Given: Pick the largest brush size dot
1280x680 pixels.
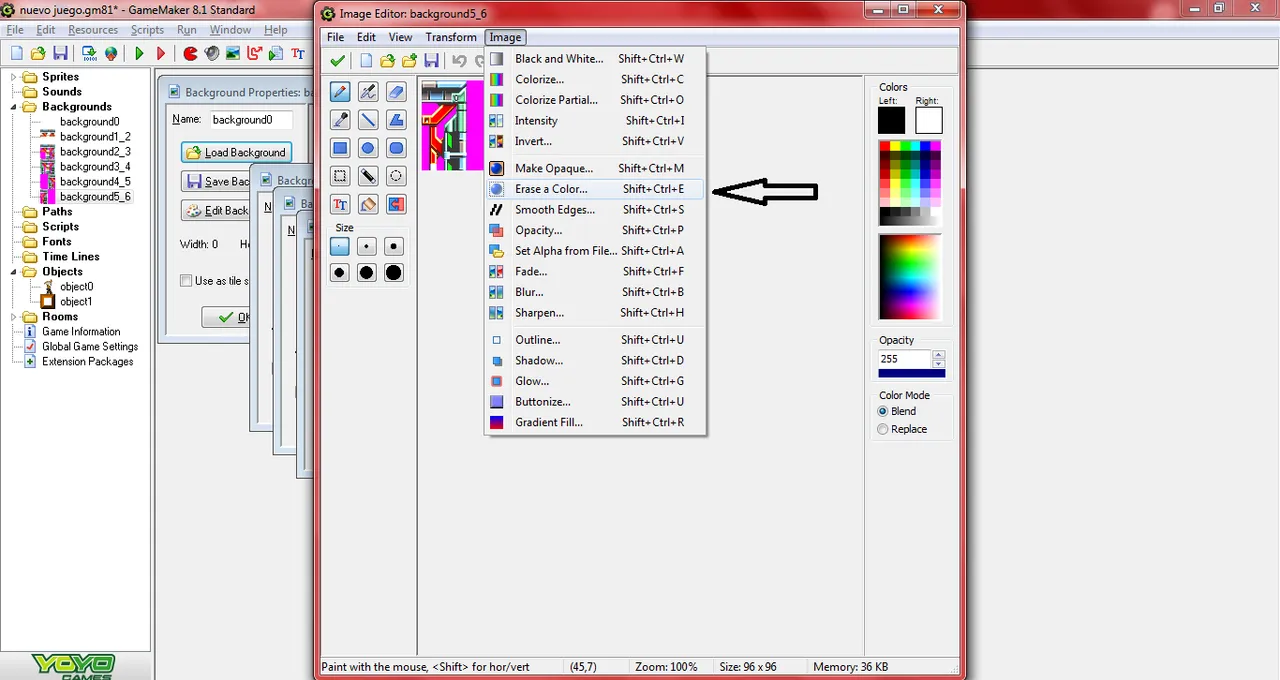Looking at the screenshot, I should [394, 272].
